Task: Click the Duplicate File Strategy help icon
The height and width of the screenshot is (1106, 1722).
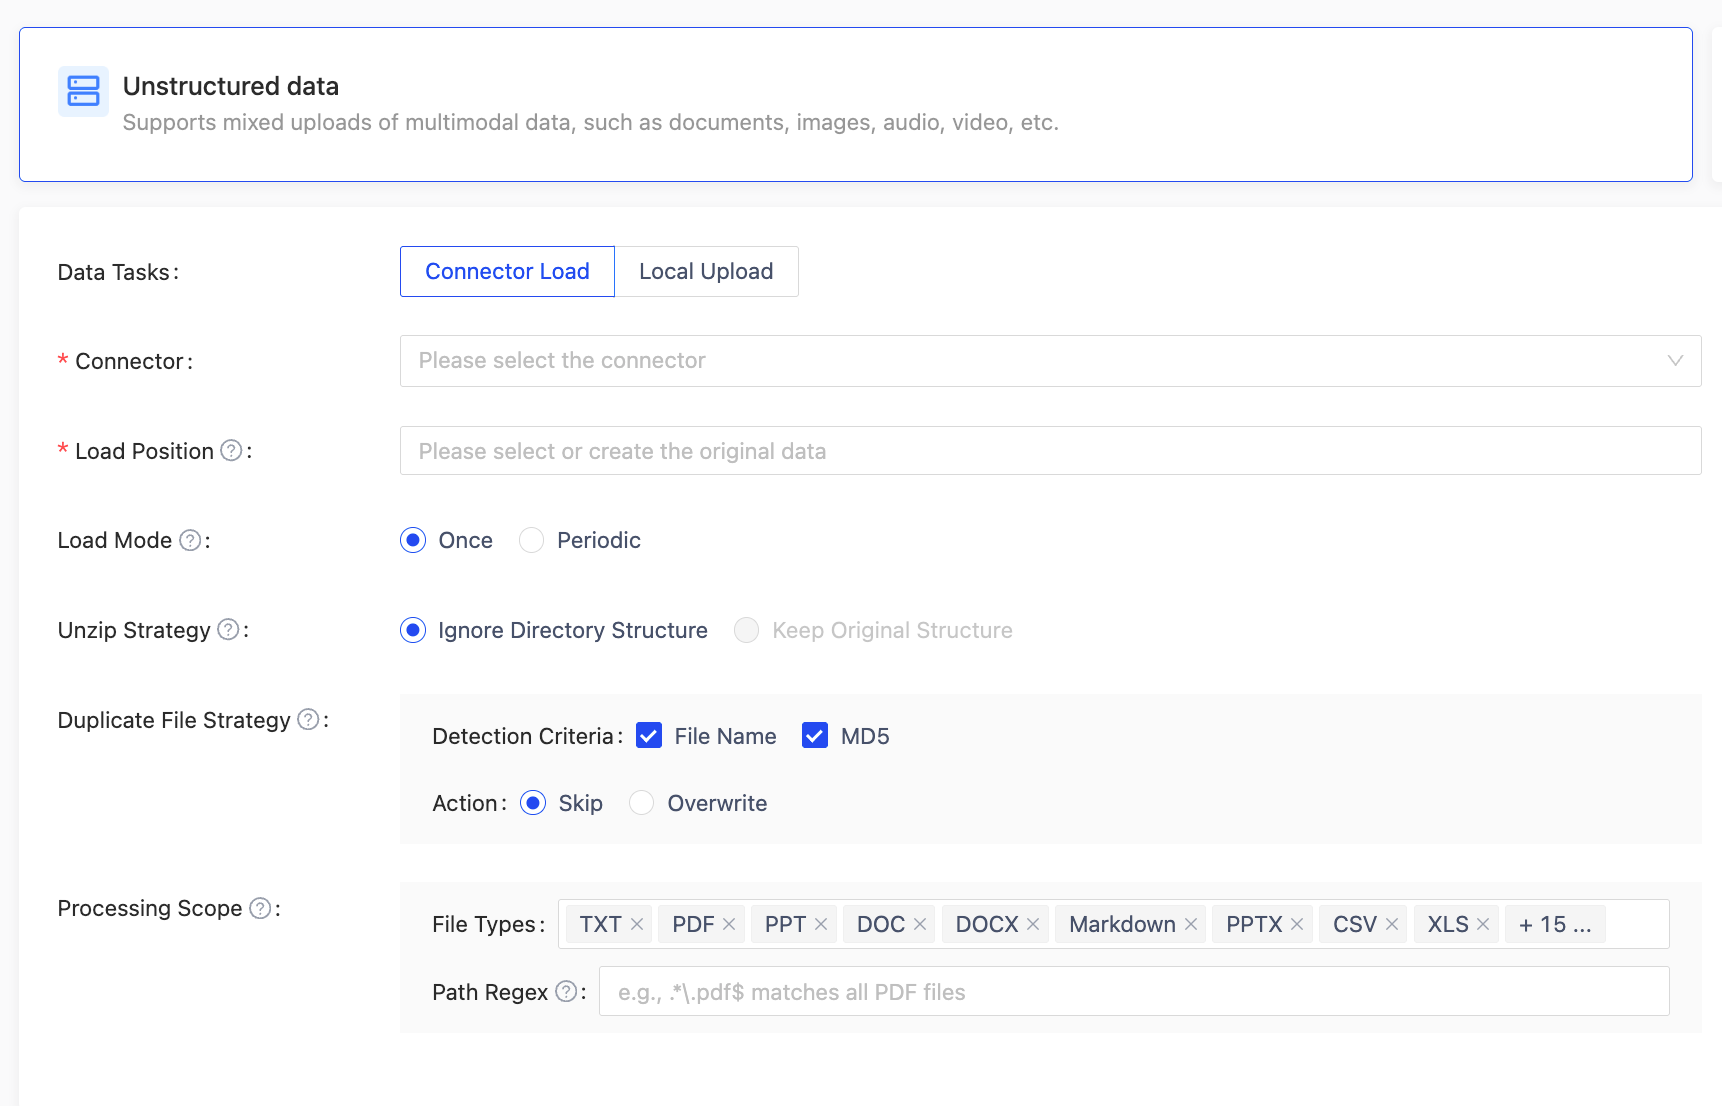Action: click(x=309, y=720)
